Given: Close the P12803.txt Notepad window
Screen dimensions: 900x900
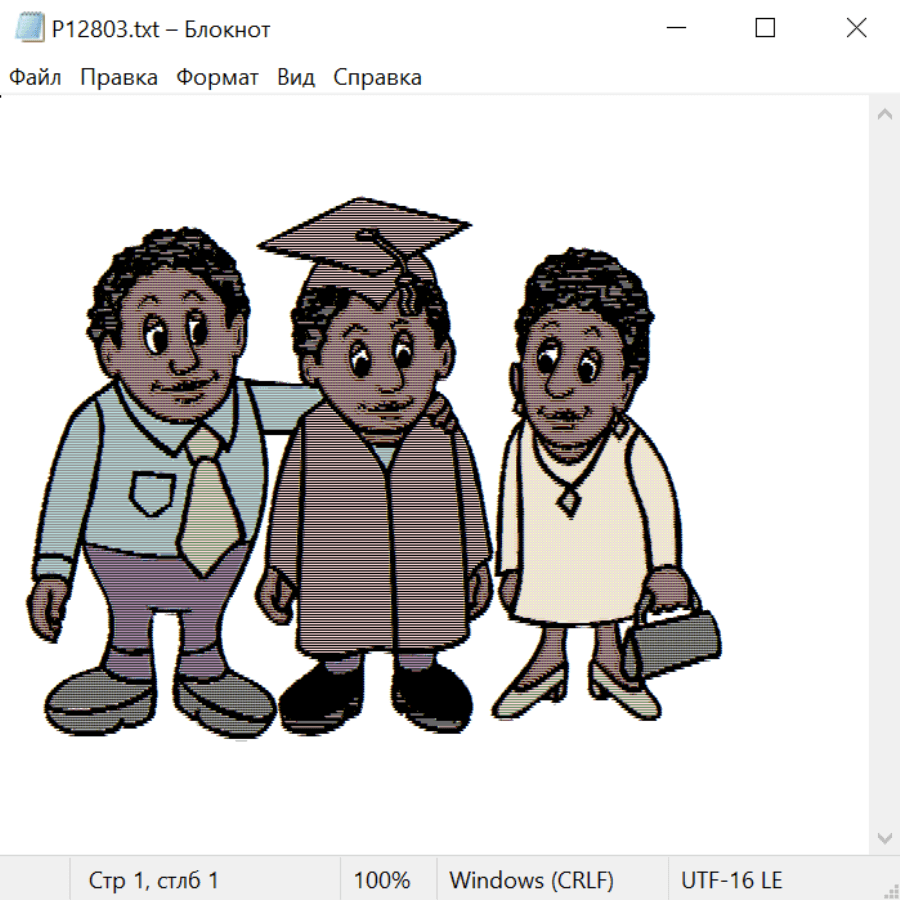Looking at the screenshot, I should [x=856, y=29].
